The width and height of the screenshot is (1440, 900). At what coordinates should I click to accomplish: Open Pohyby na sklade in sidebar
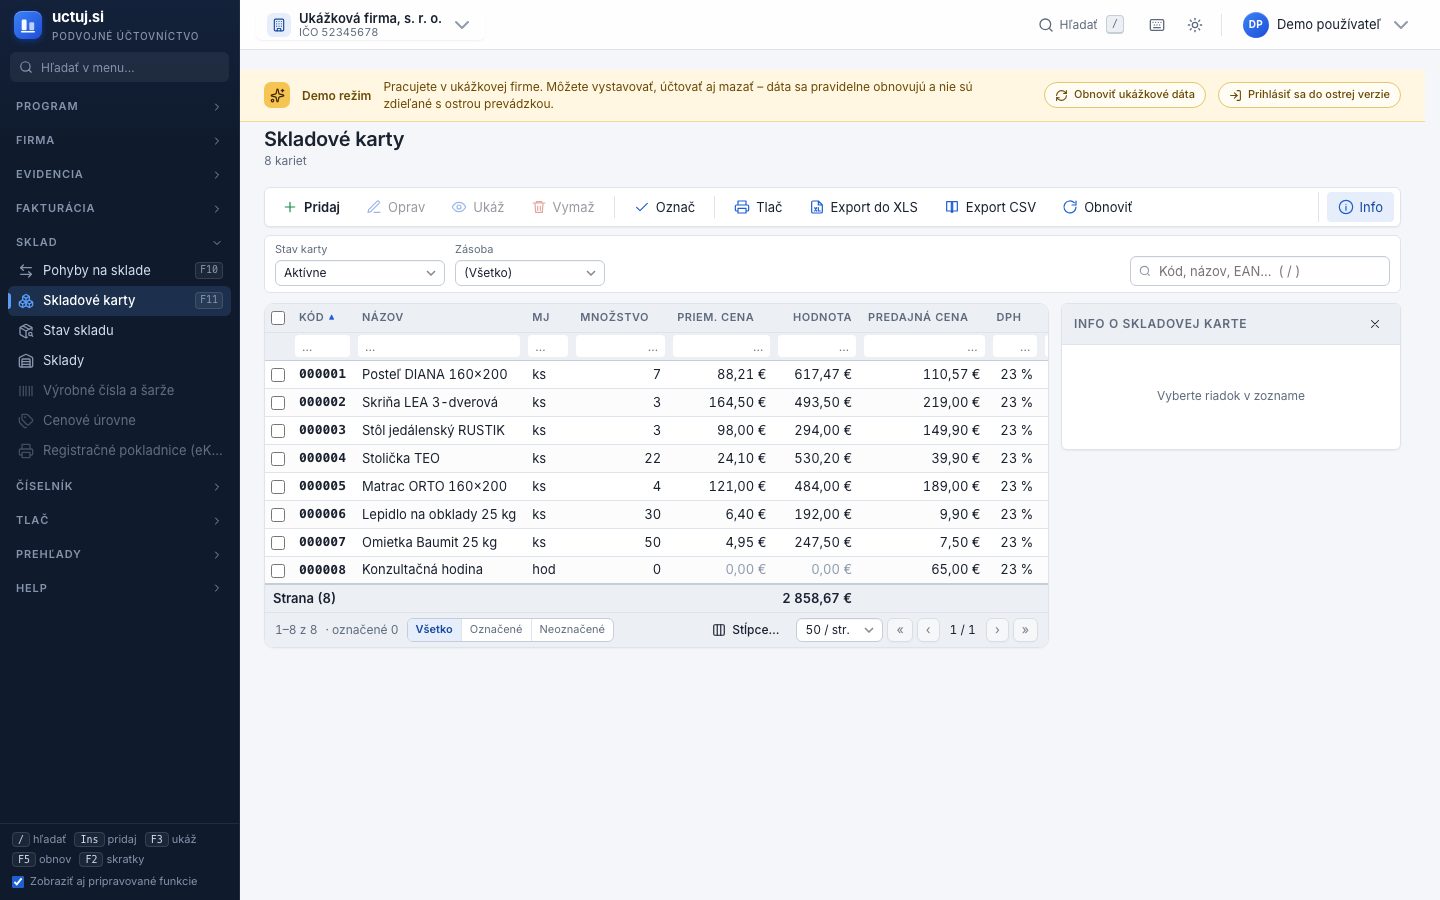coord(120,270)
